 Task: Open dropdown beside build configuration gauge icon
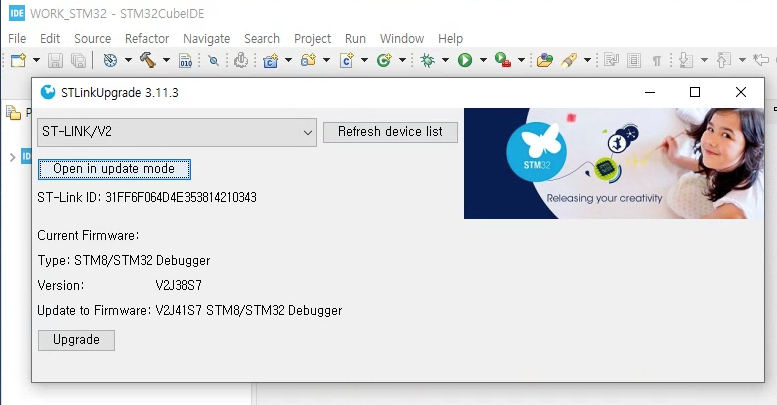pos(128,60)
